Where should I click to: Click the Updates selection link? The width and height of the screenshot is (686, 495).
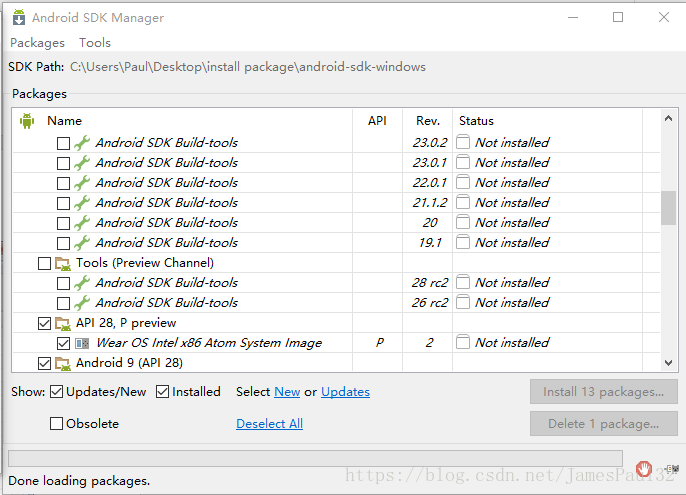point(345,392)
